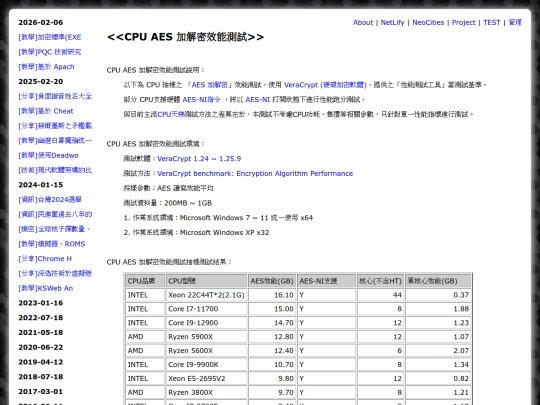The width and height of the screenshot is (540, 405).
Task: Select the Core I9-12900 table cell
Action: (206, 323)
